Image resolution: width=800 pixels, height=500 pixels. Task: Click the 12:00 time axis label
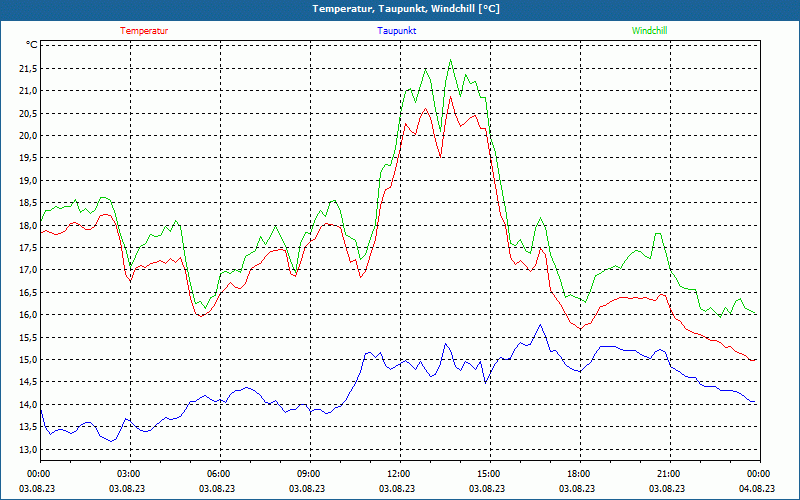point(400,474)
